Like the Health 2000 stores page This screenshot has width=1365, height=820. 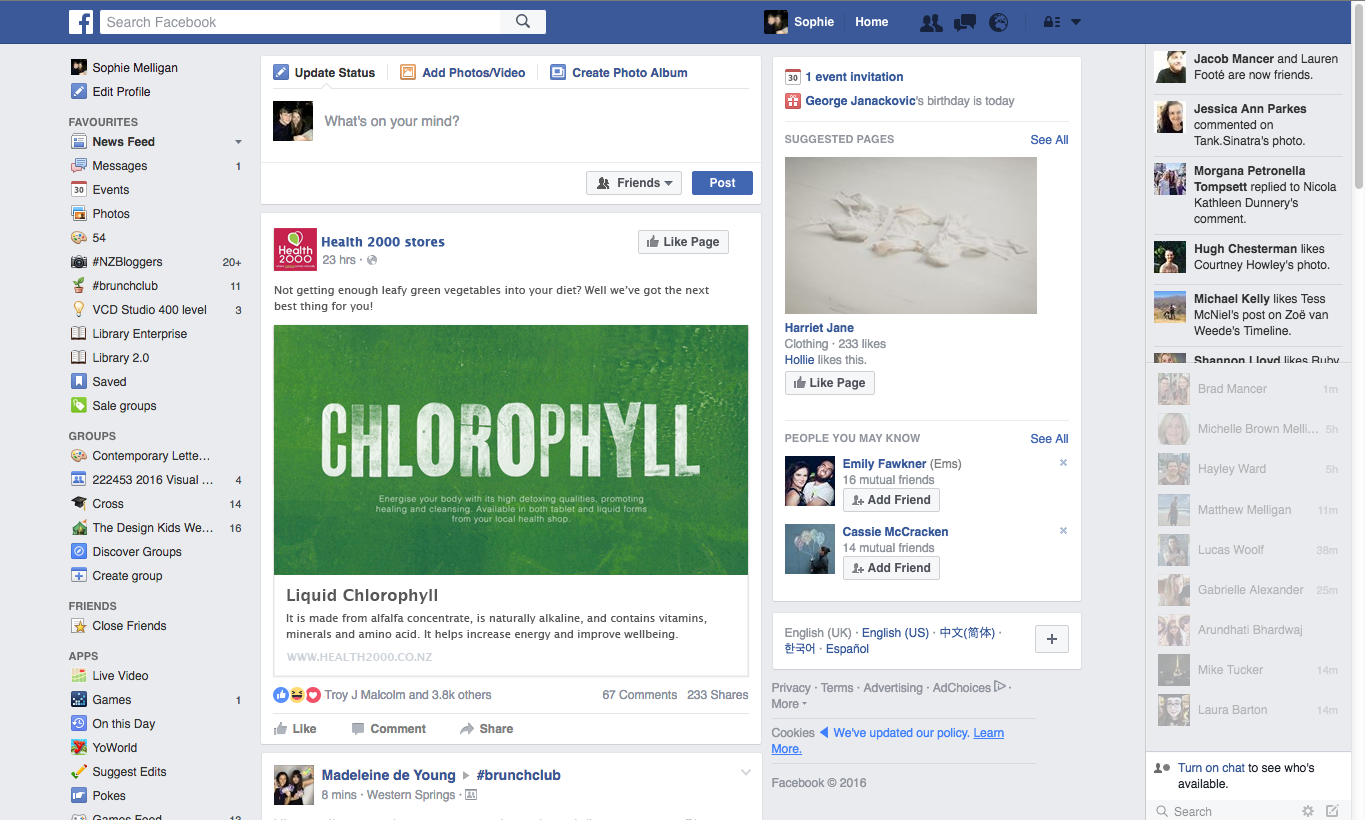(683, 242)
